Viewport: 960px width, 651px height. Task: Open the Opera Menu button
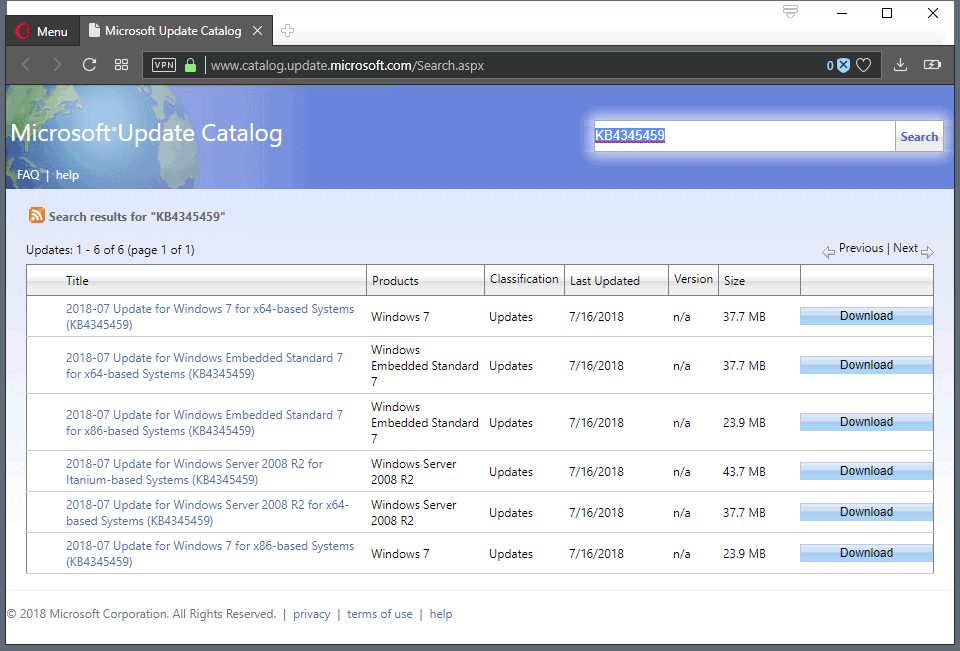click(x=42, y=31)
